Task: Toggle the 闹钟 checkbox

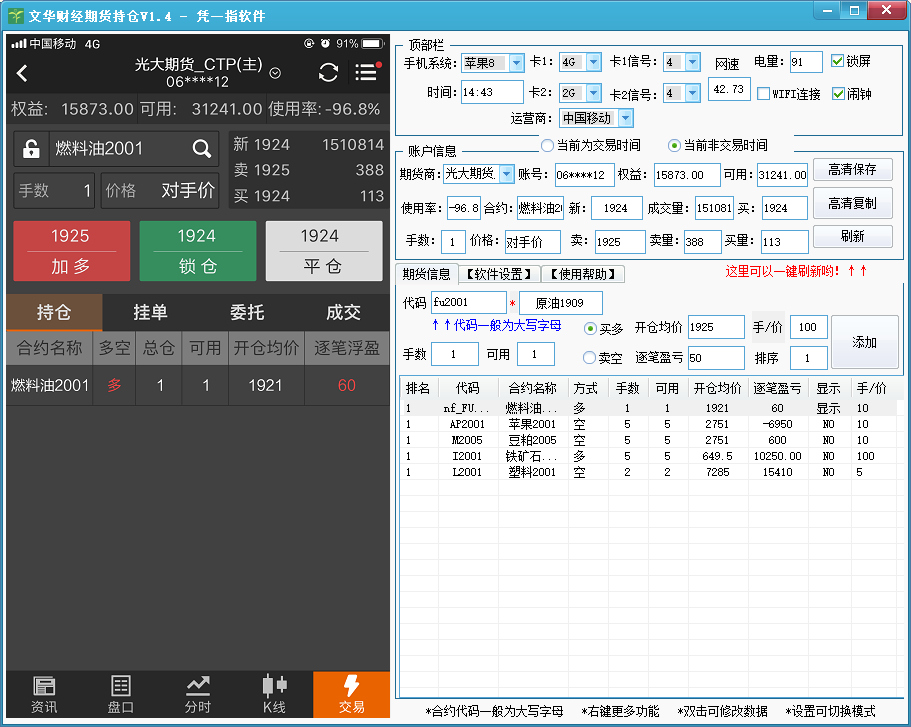Action: click(838, 94)
